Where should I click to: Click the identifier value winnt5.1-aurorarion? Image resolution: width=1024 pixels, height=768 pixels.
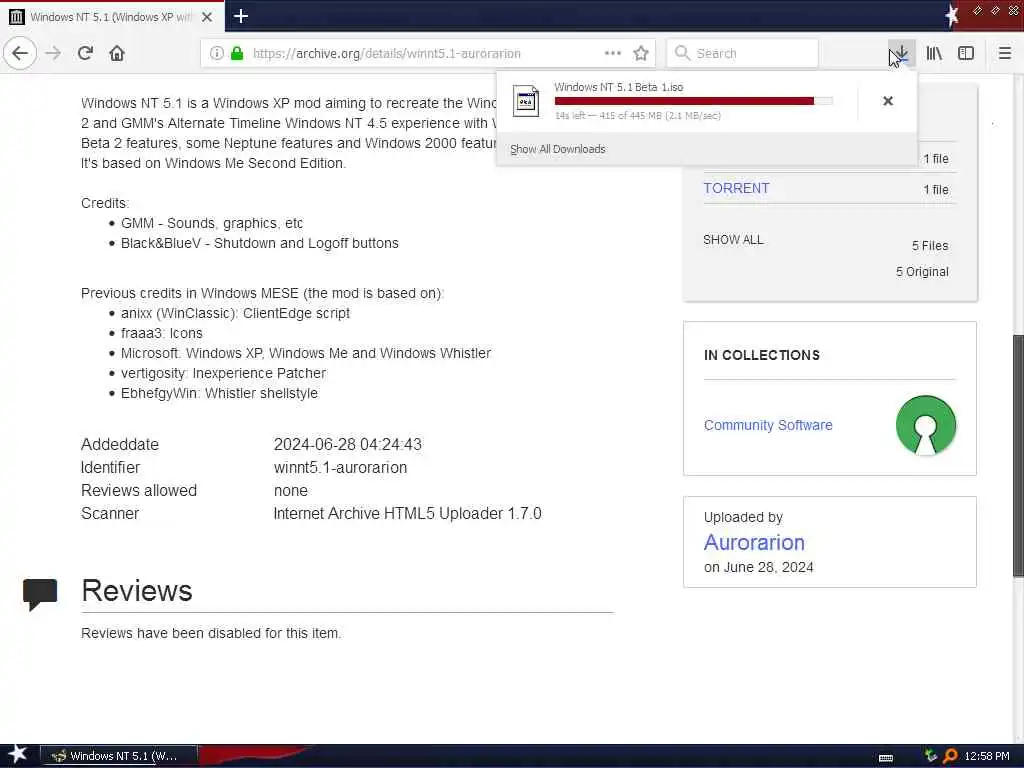click(x=340, y=468)
